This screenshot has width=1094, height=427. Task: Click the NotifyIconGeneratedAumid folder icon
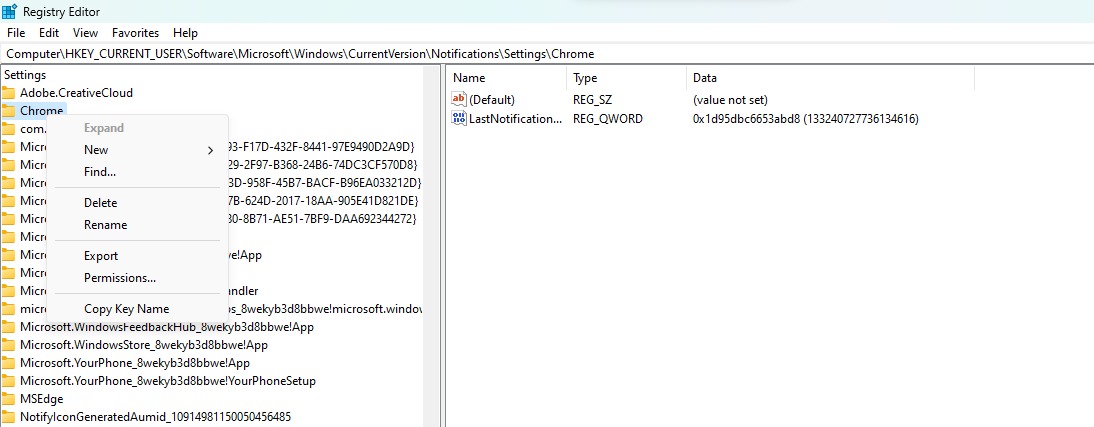click(x=9, y=417)
